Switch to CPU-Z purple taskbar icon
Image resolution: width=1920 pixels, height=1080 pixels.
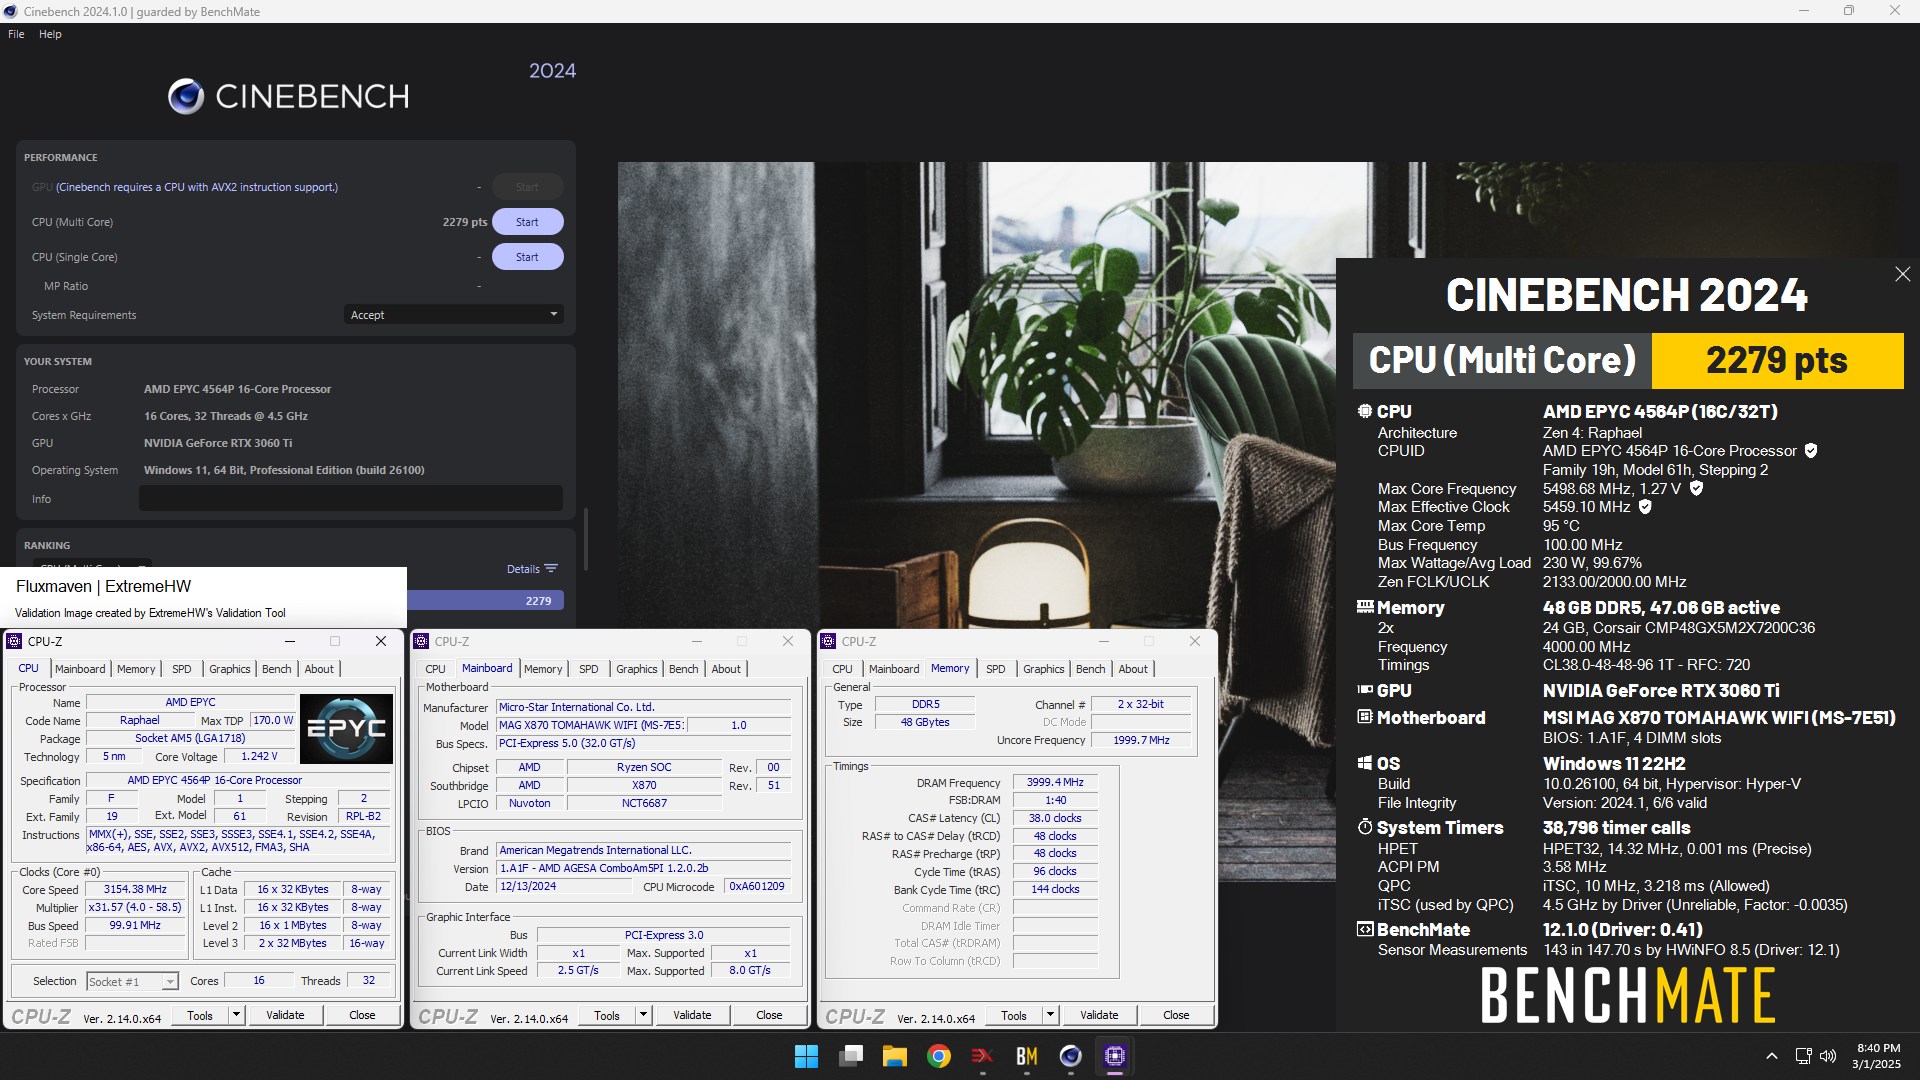point(1114,1056)
